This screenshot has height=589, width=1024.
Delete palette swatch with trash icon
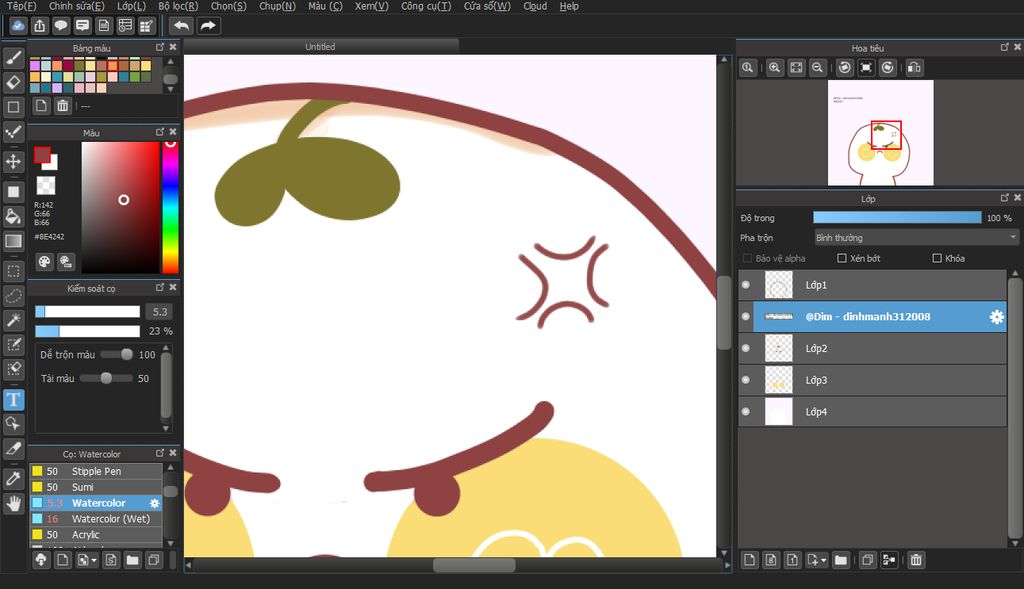point(62,106)
